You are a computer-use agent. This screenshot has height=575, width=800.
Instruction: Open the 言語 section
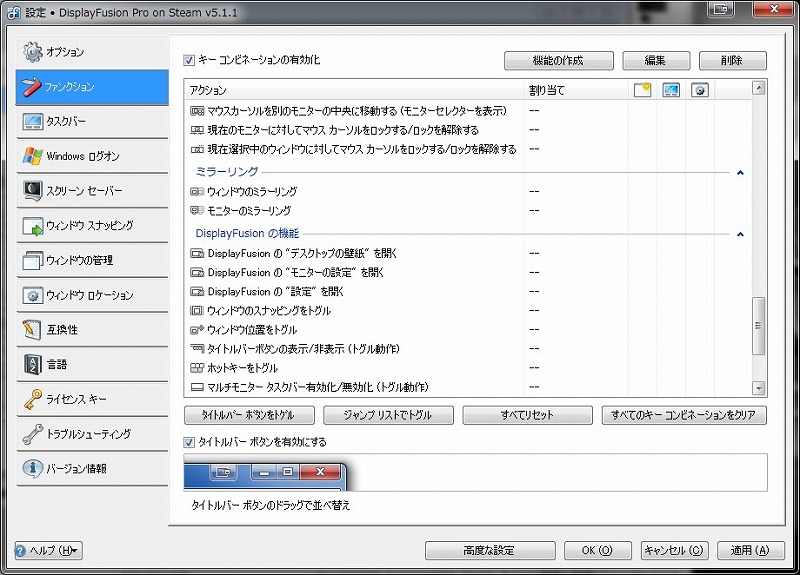[92, 364]
